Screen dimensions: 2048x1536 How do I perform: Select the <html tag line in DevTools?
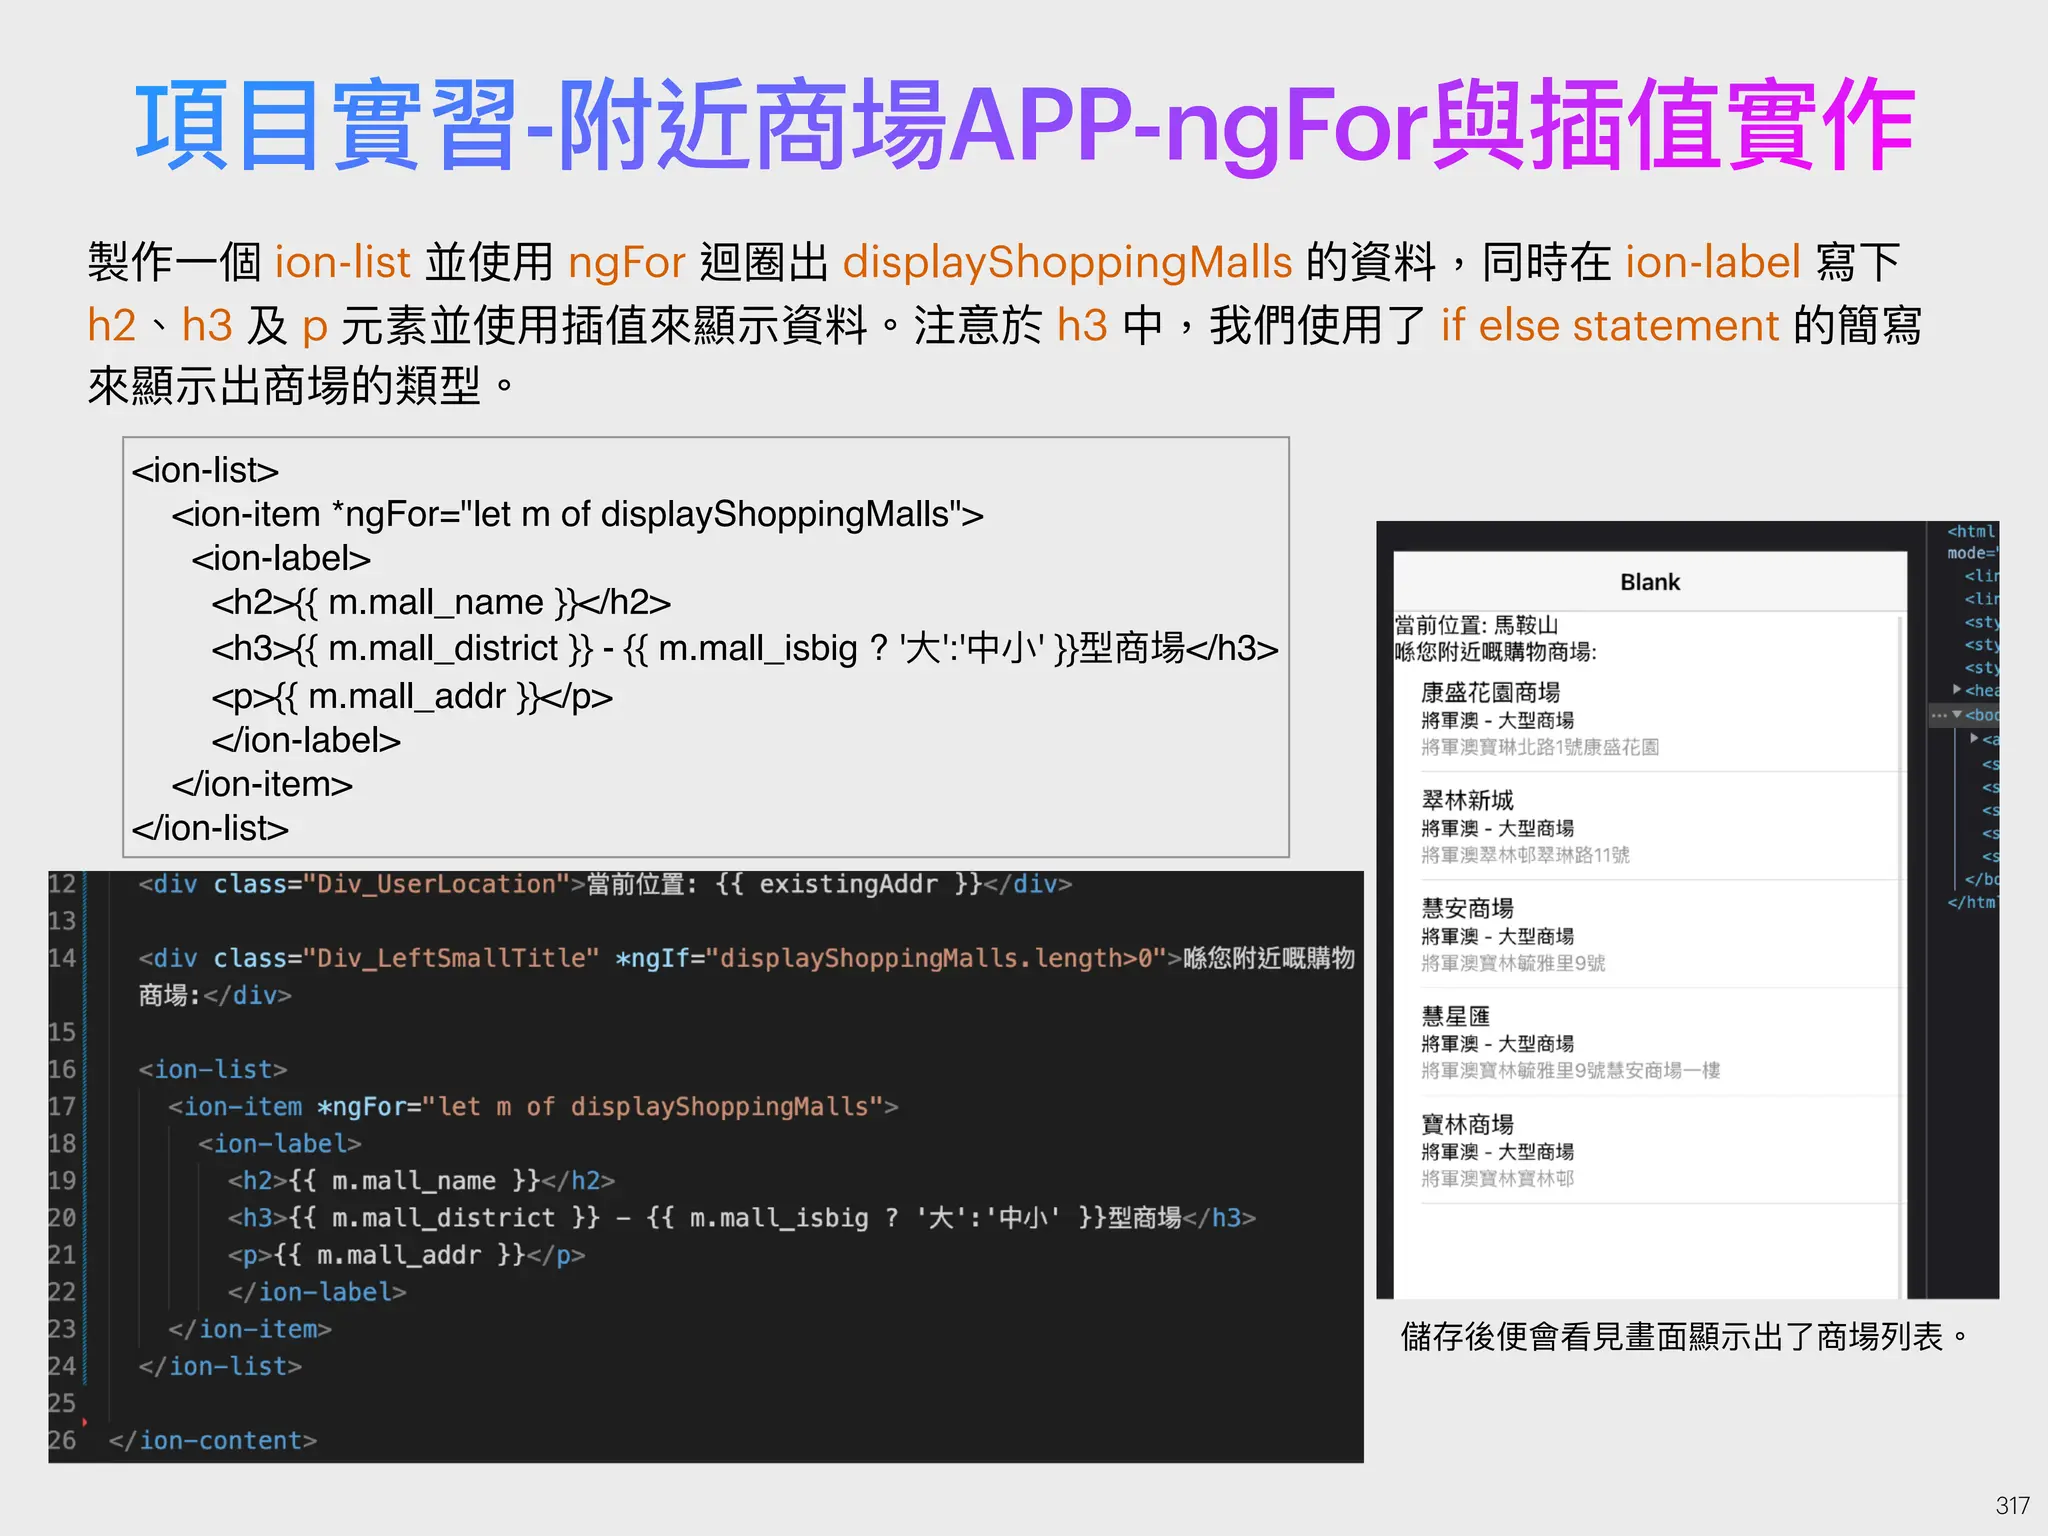(x=1971, y=531)
